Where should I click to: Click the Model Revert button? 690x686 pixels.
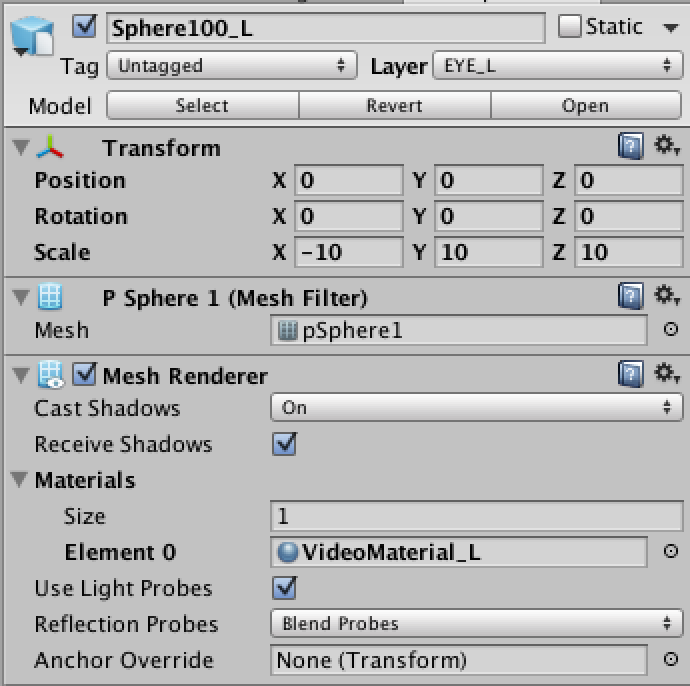[x=395, y=106]
